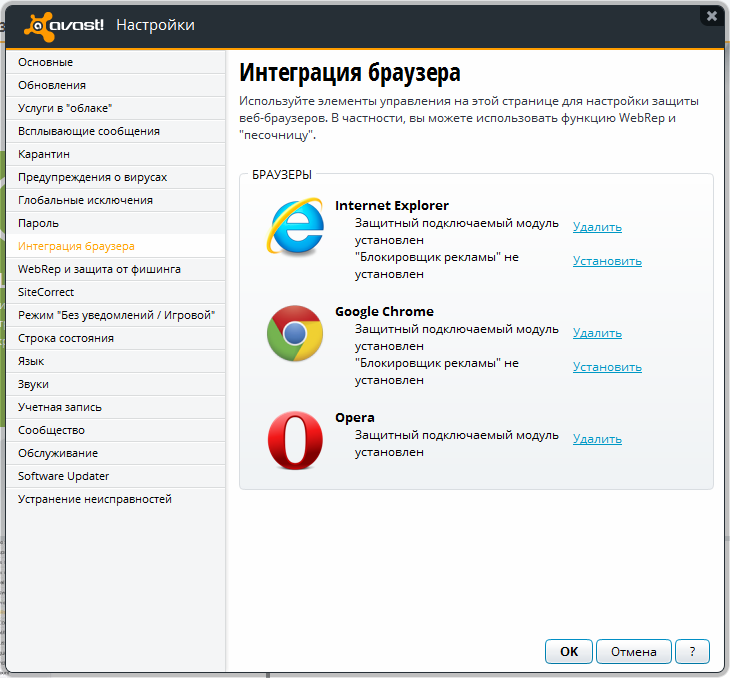Viewport: 730px width, 678px height.
Task: Open the Сообщество section
Action: [116, 430]
